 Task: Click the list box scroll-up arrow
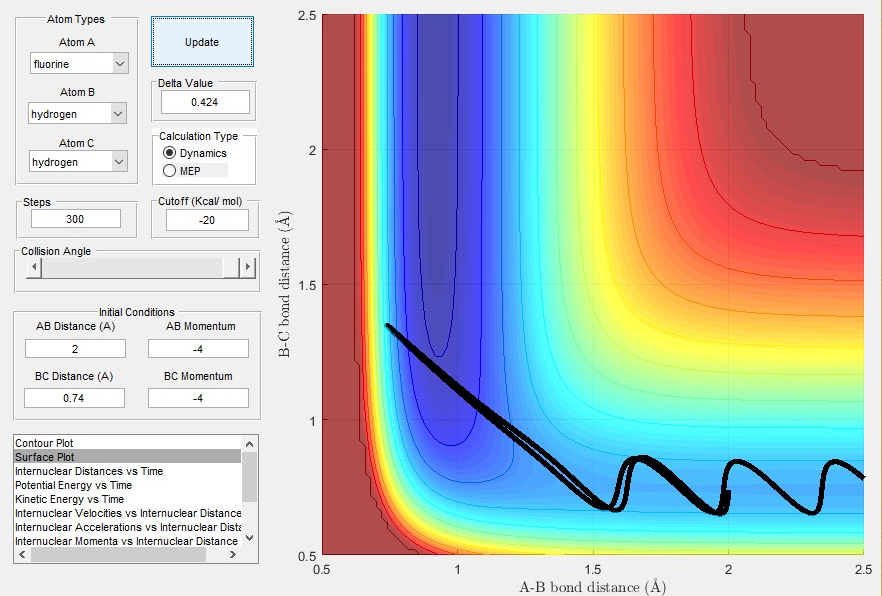point(250,443)
